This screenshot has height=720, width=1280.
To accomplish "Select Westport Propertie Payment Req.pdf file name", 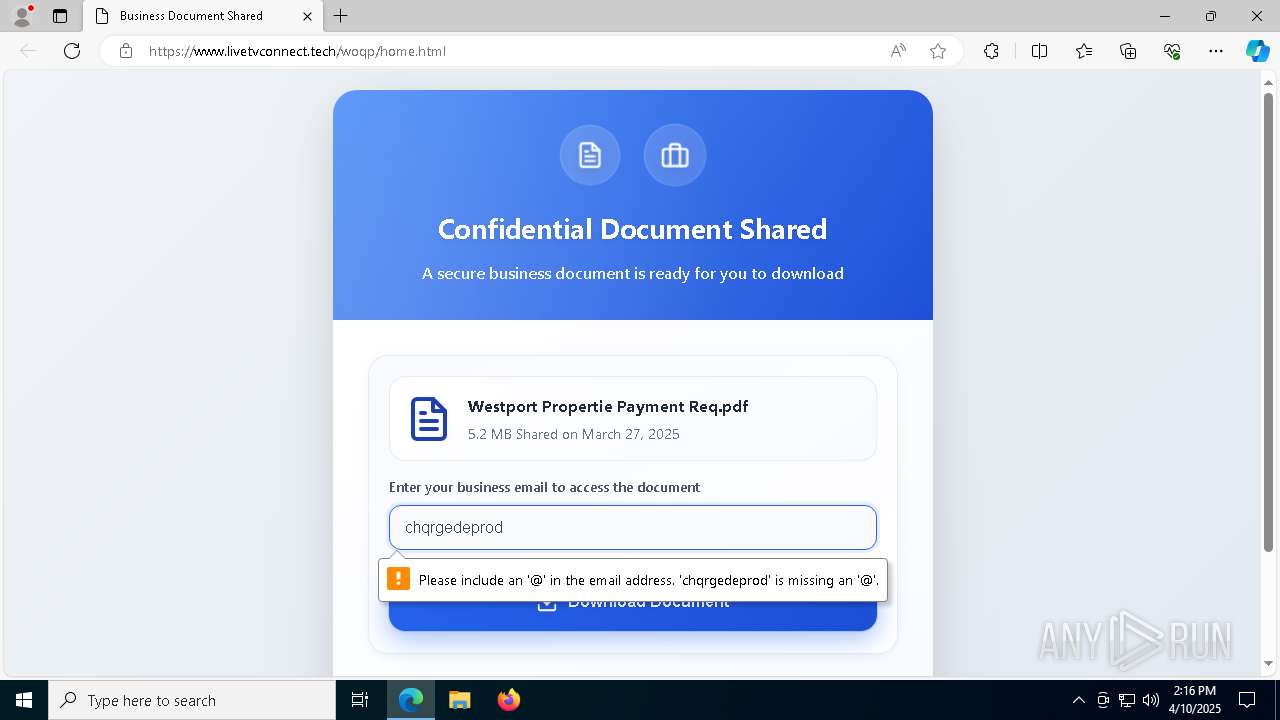I will [608, 406].
